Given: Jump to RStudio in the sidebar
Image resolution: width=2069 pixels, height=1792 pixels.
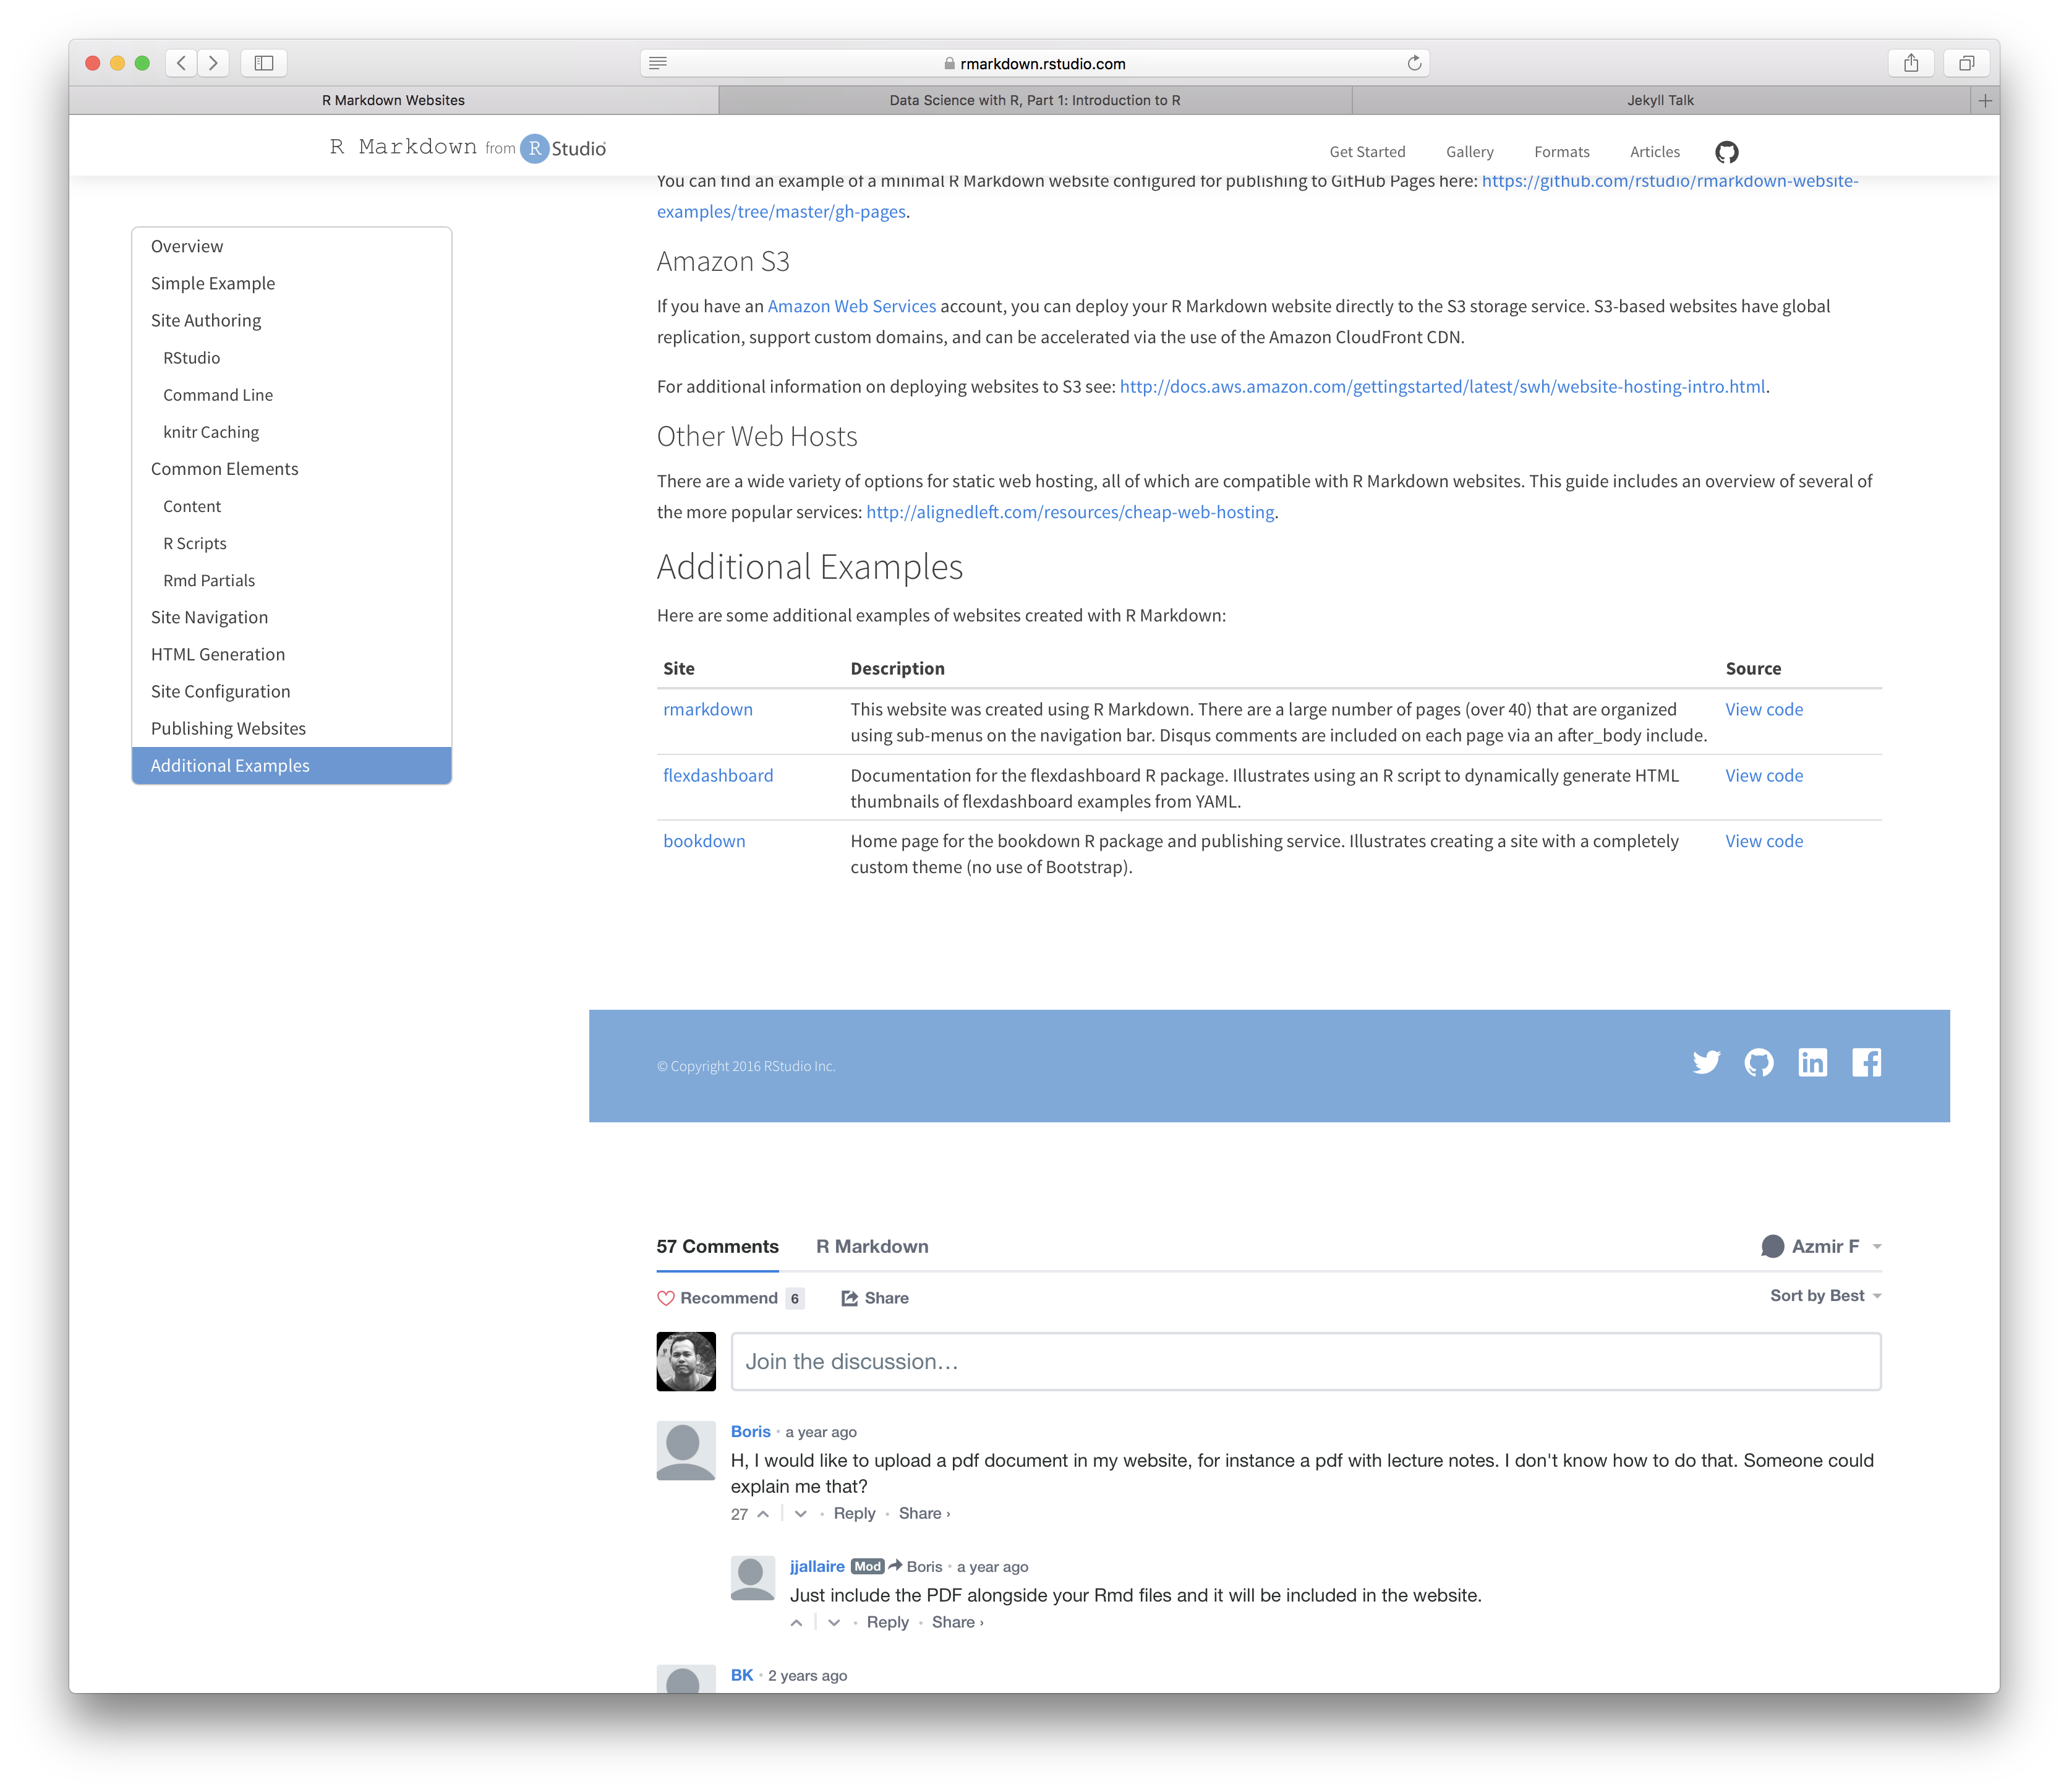Looking at the screenshot, I should [291, 357].
